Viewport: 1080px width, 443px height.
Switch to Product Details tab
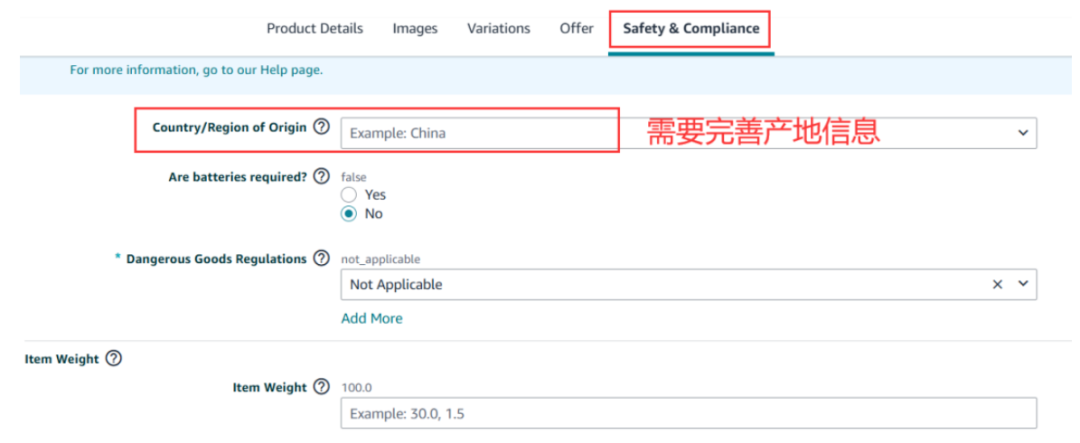point(315,29)
